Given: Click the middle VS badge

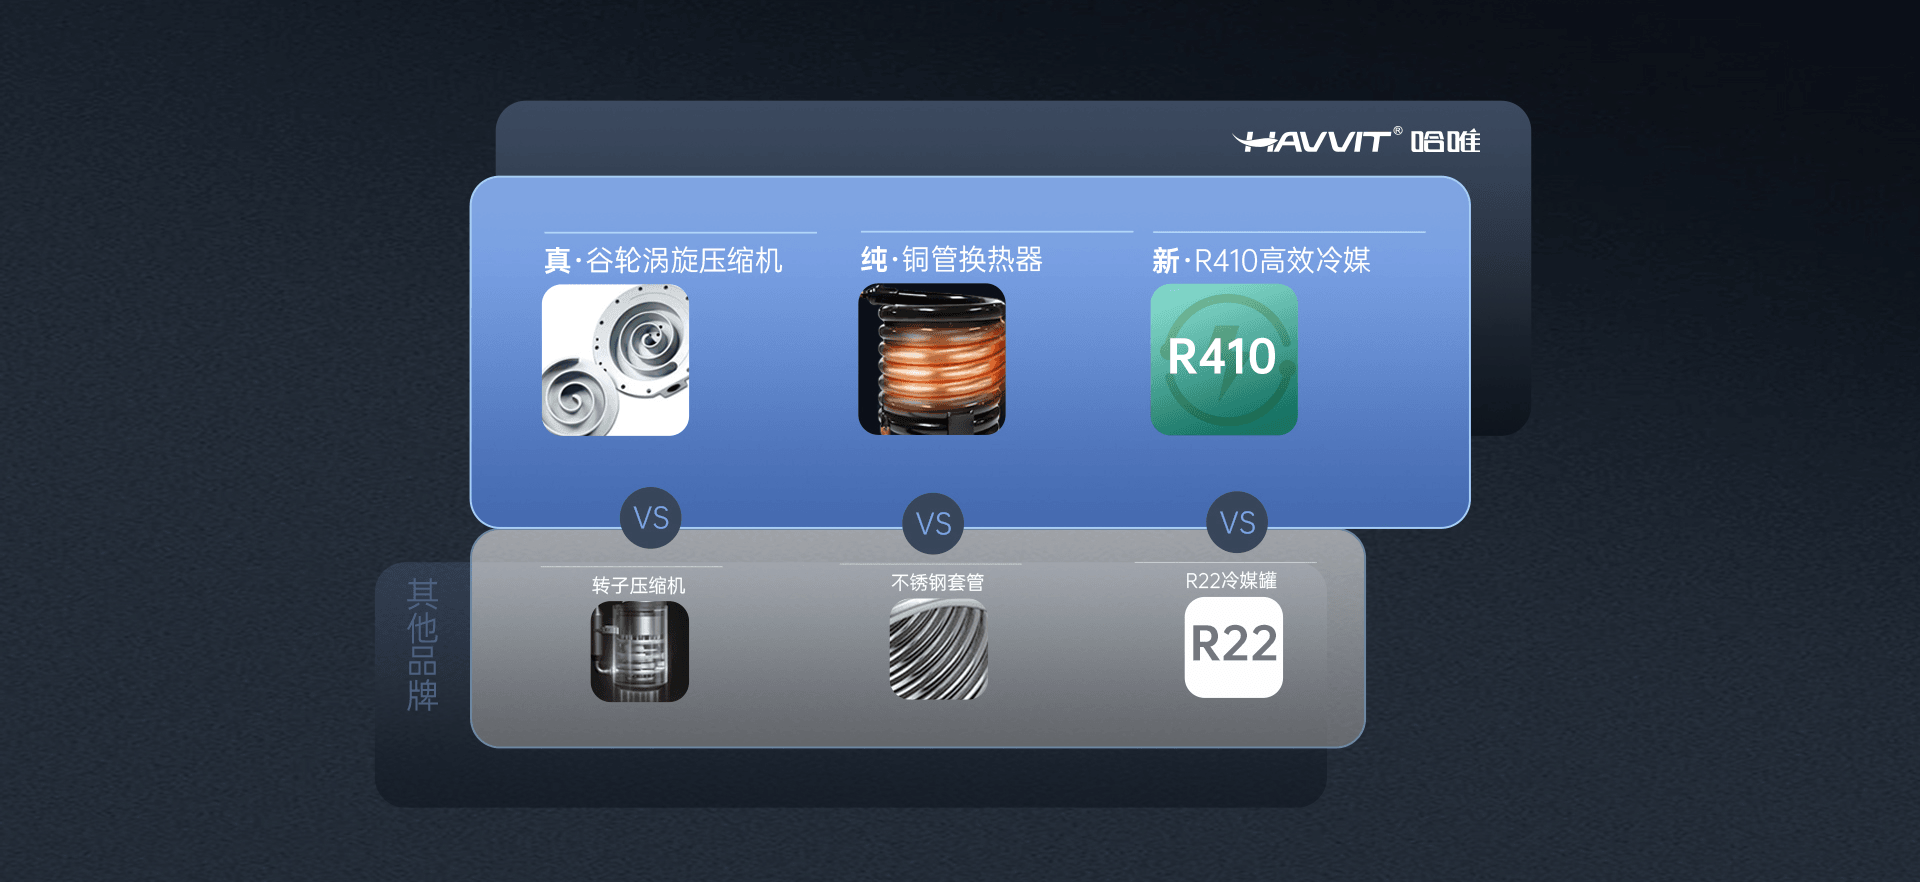Looking at the screenshot, I should click(x=933, y=523).
